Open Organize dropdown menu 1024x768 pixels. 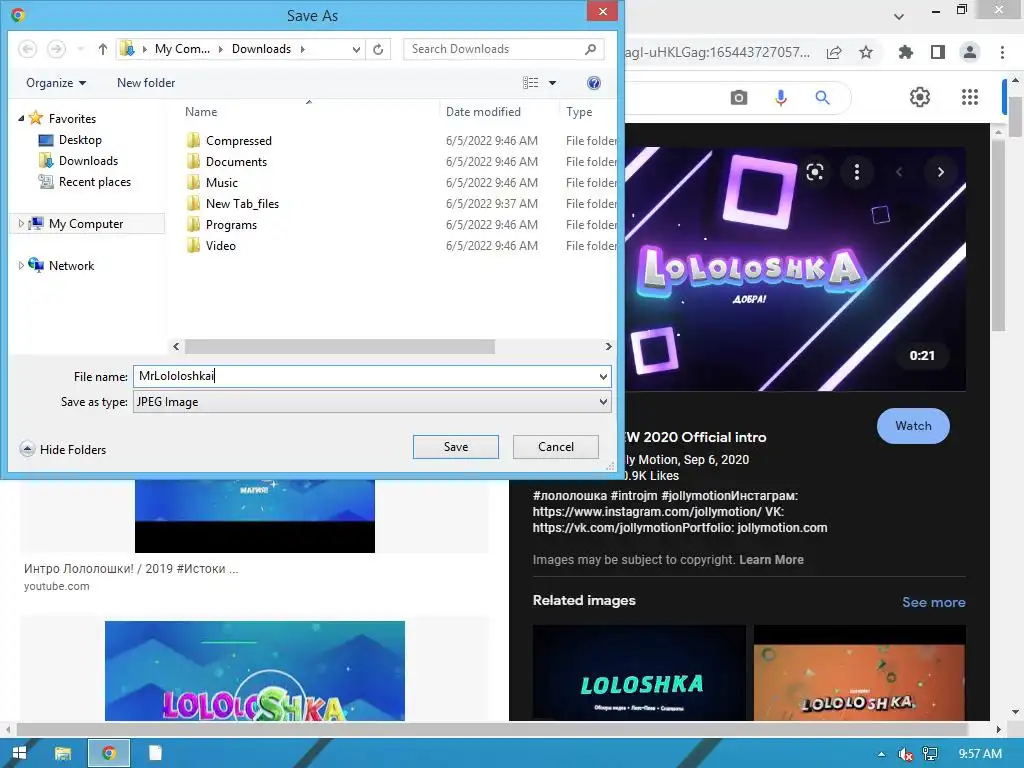coord(56,83)
